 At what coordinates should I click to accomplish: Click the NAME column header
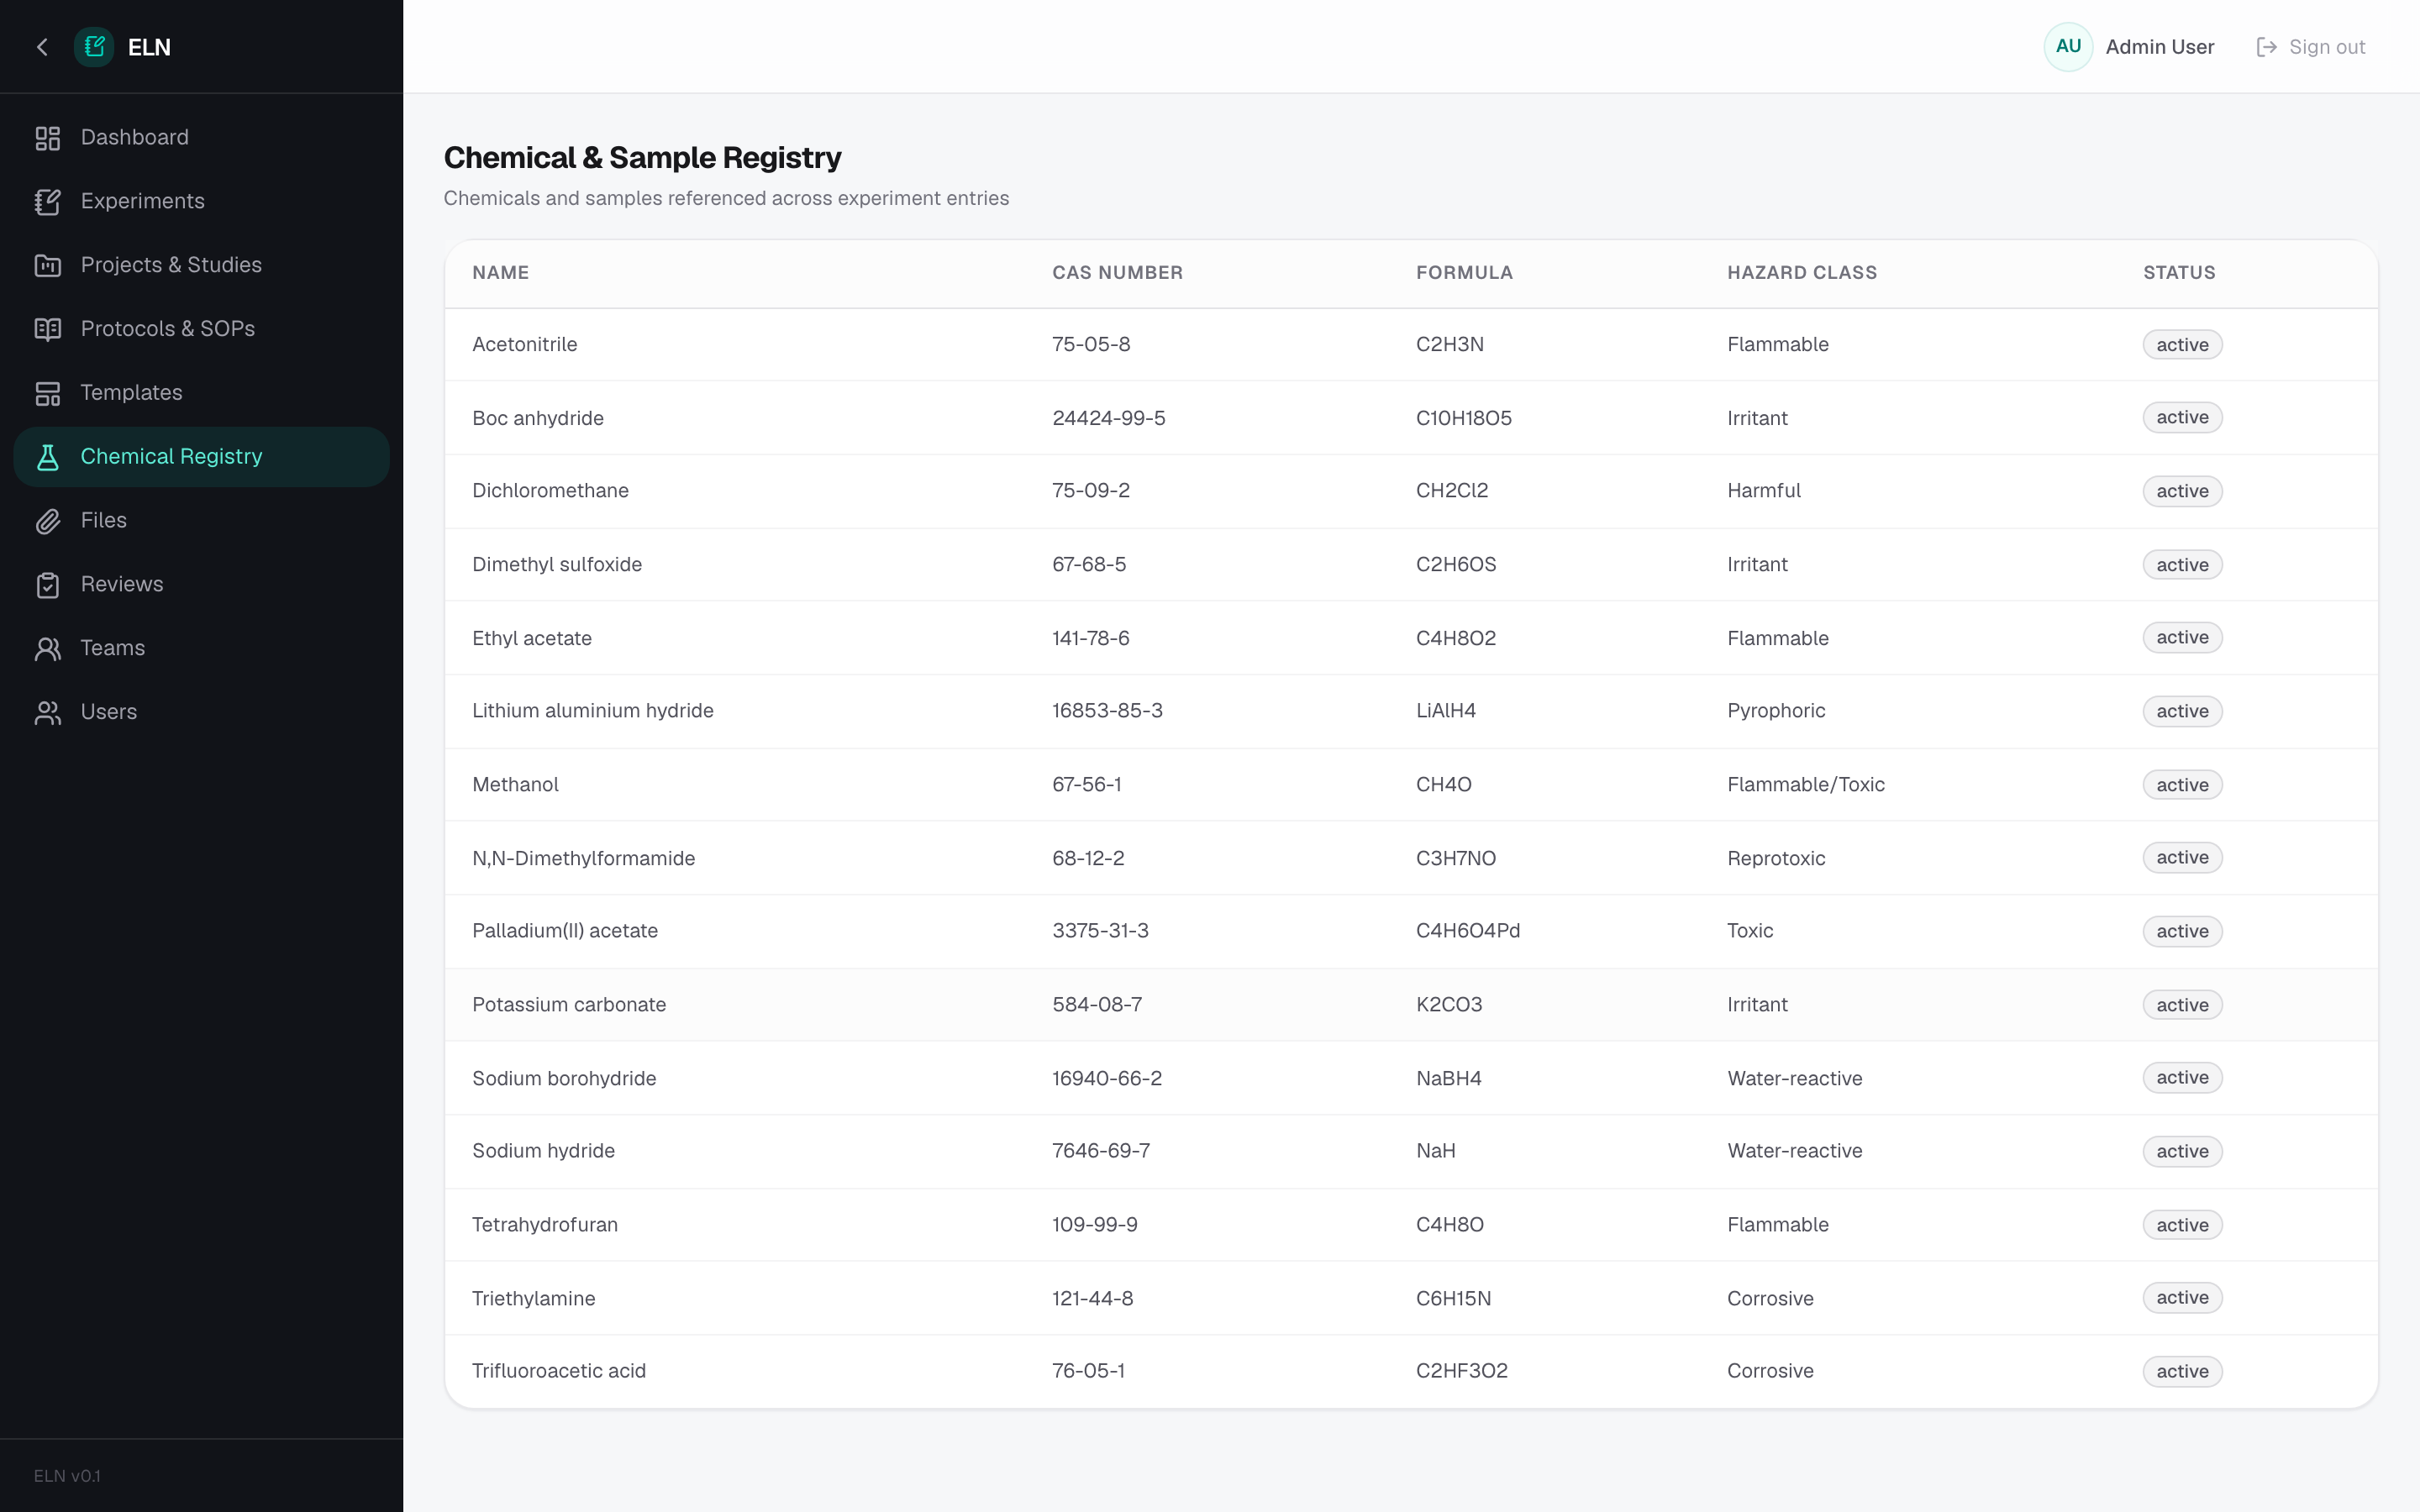tap(501, 273)
